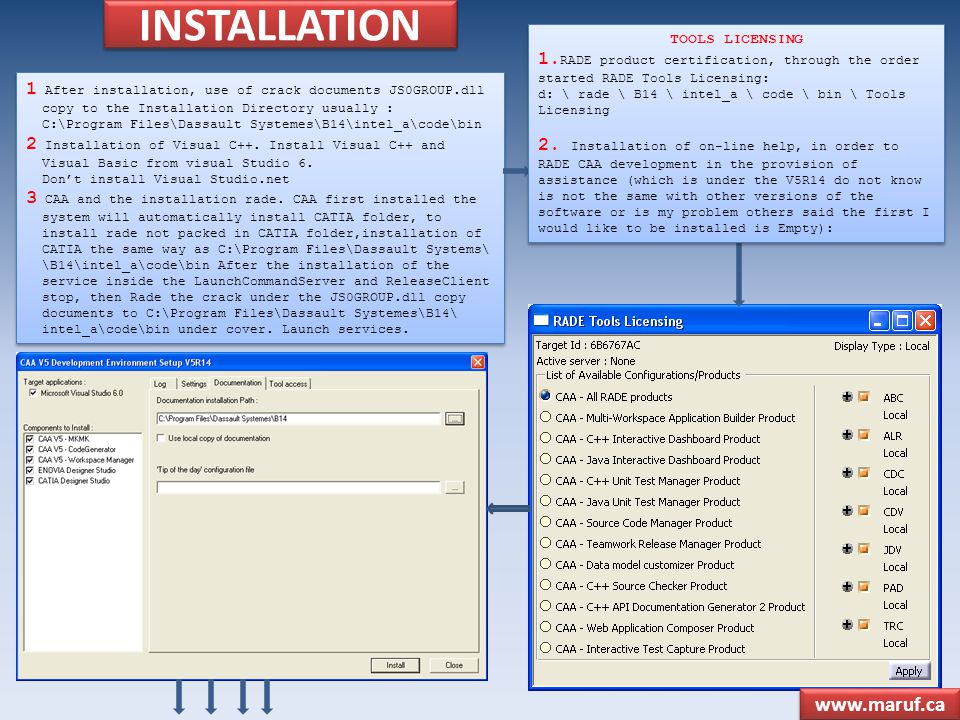Click Apply in RADE Tools Licensing

(909, 671)
